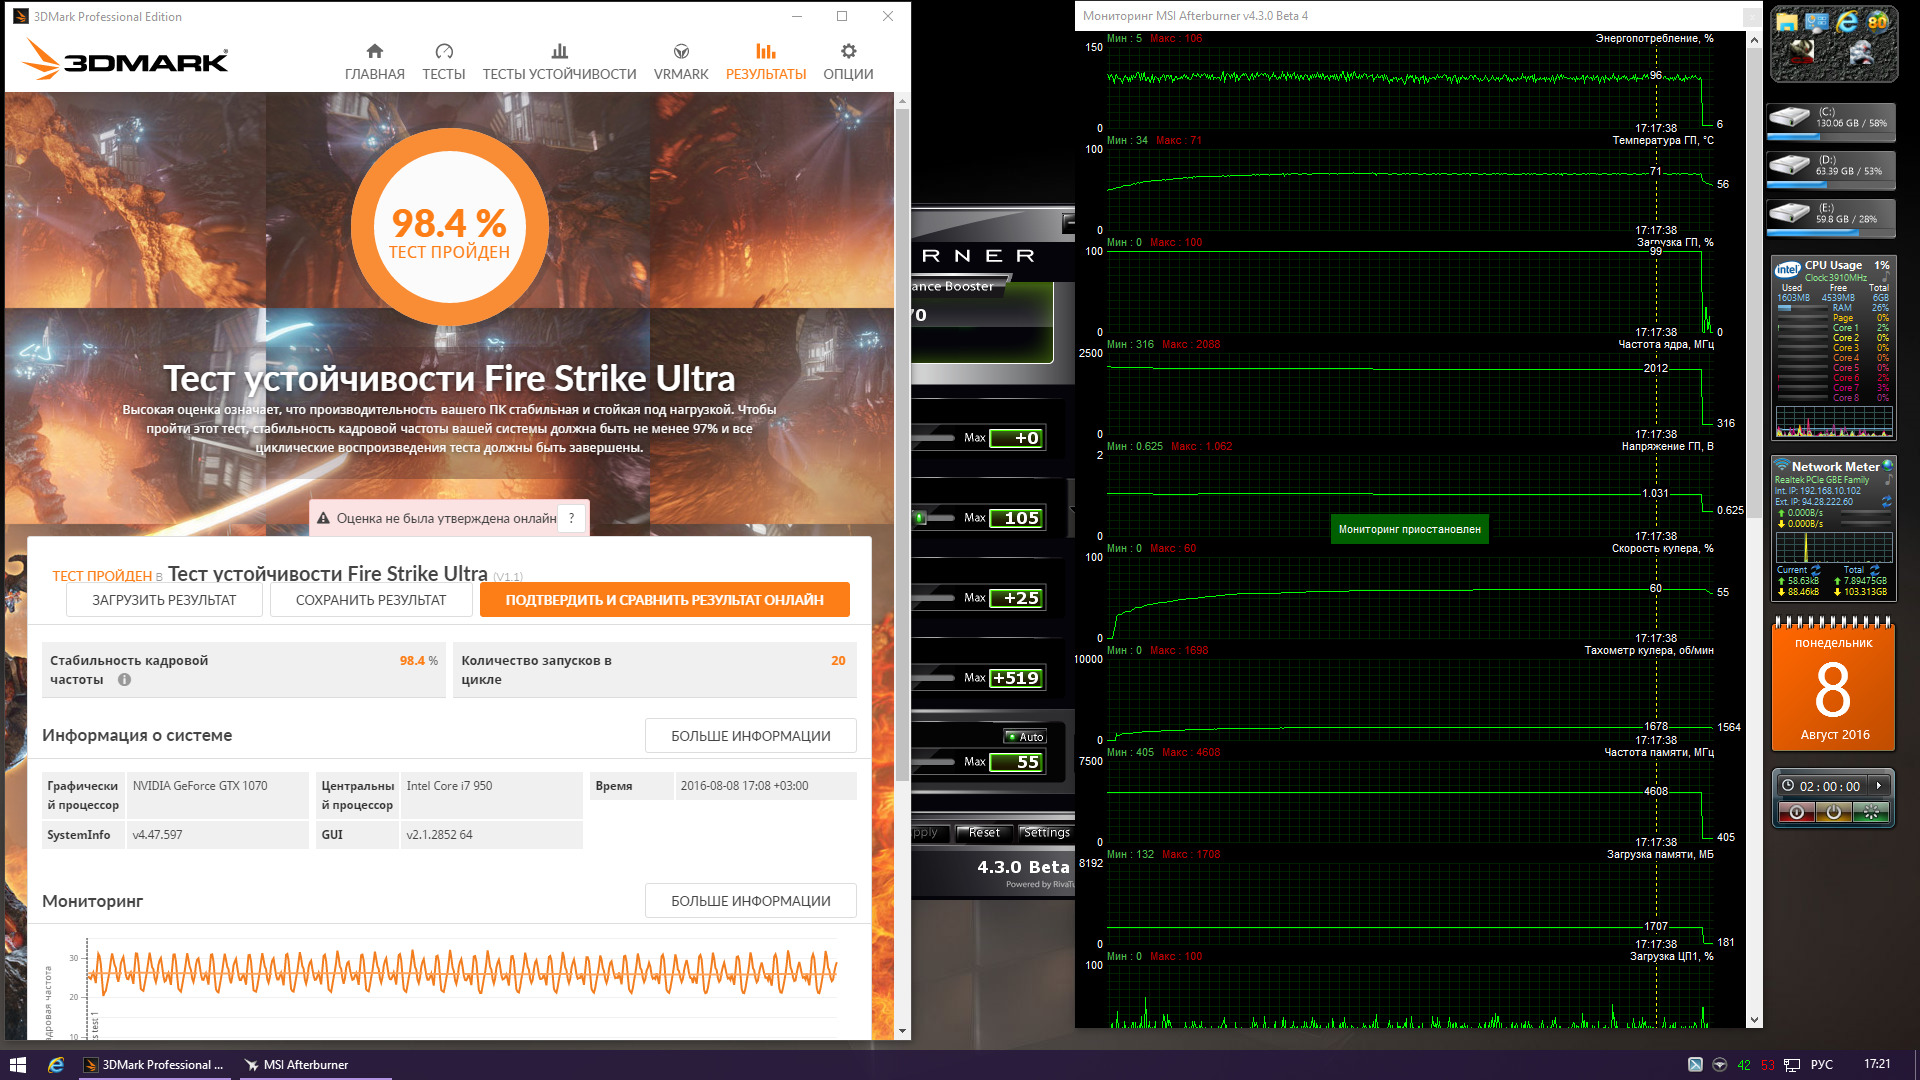Viewport: 1920px width, 1080px height.
Task: Open ТЕСТЫ УСТОЙЧИВОСТИ stress tests icon
Action: (559, 52)
